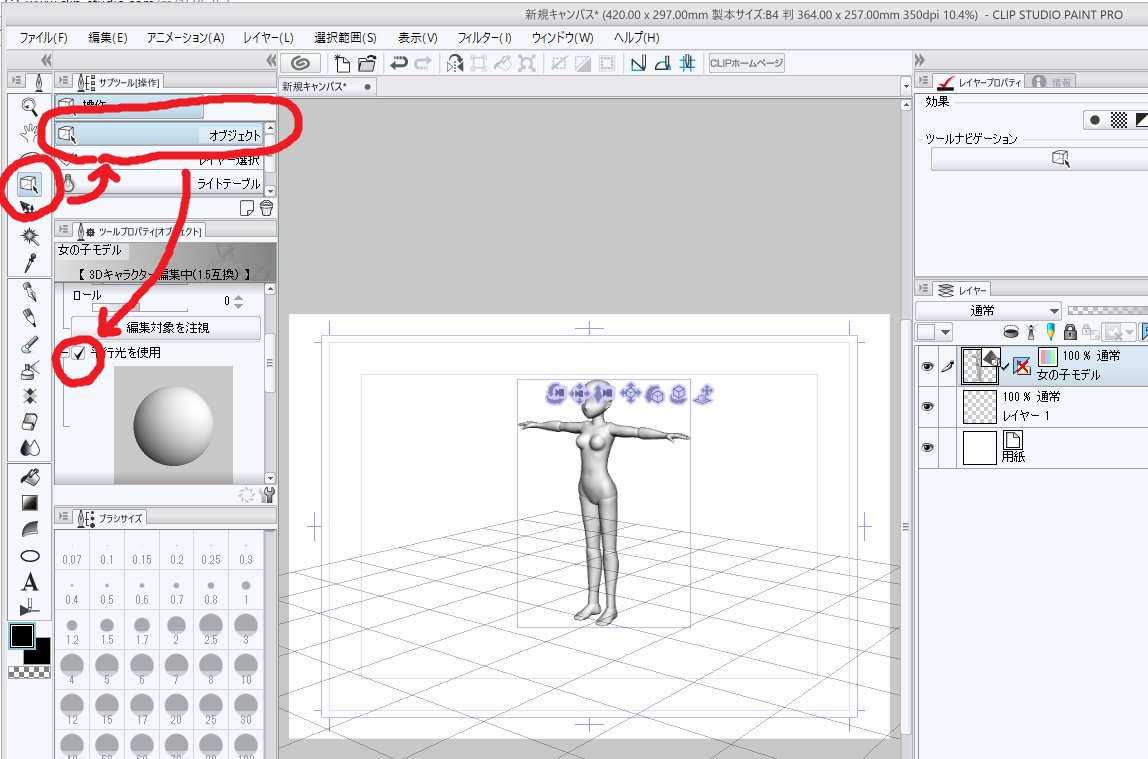The height and width of the screenshot is (759, 1148).
Task: Toggle the Tone effect icon
Action: click(x=1119, y=120)
